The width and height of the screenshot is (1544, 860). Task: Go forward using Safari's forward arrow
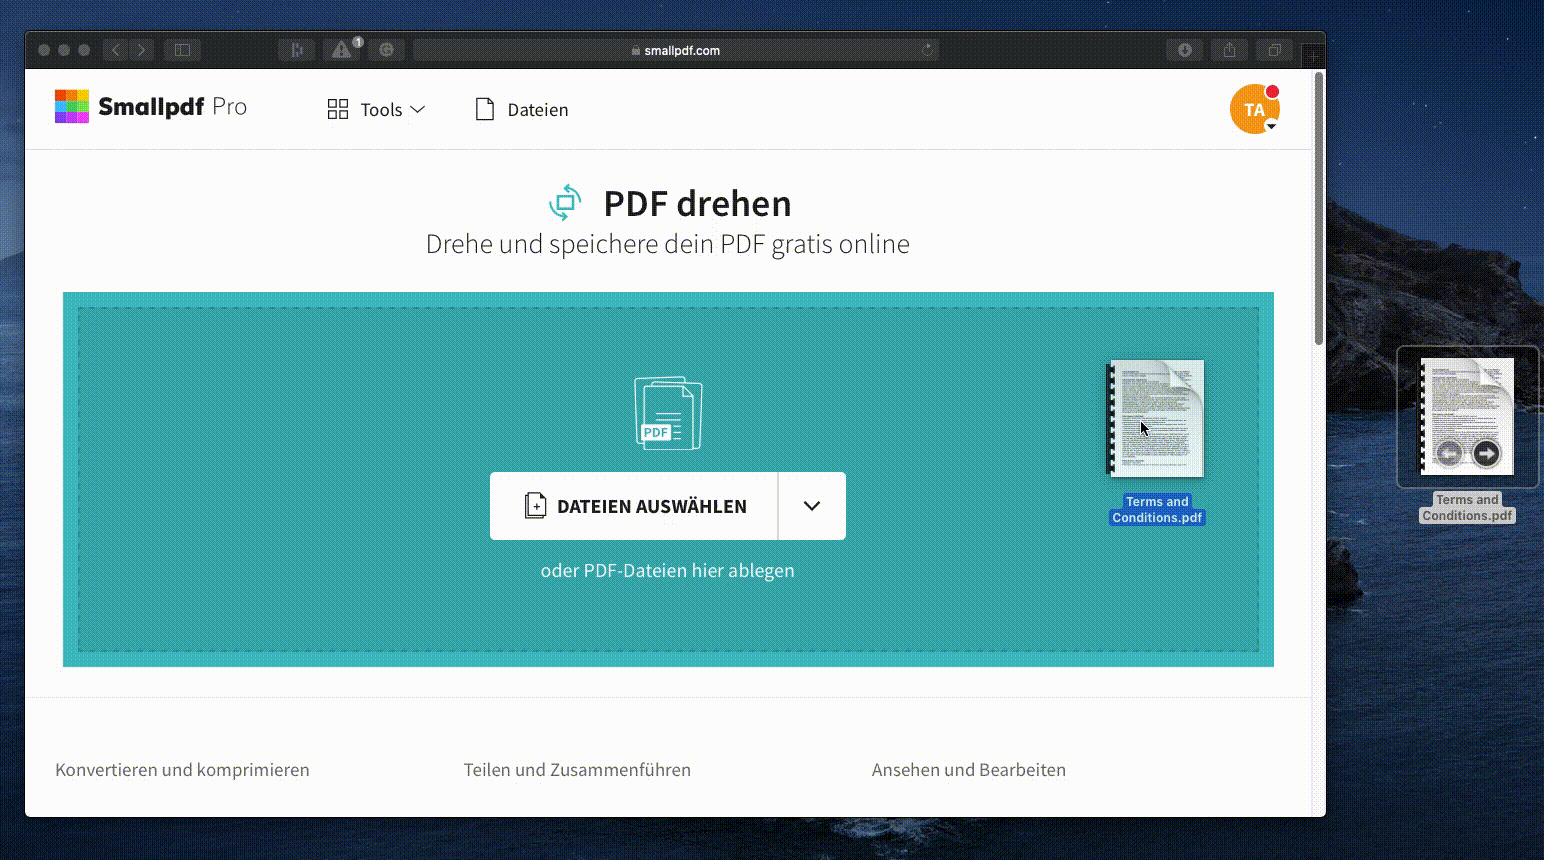click(x=141, y=50)
